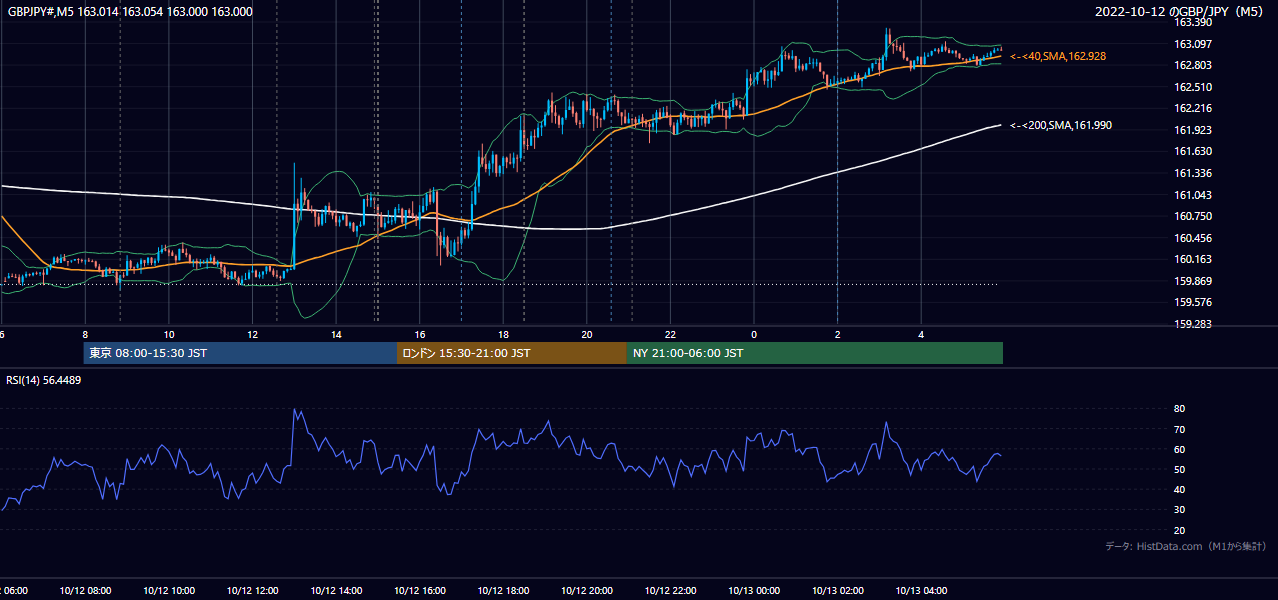This screenshot has width=1278, height=600.
Task: Click price axis value 159.869
Action: coord(1193,281)
